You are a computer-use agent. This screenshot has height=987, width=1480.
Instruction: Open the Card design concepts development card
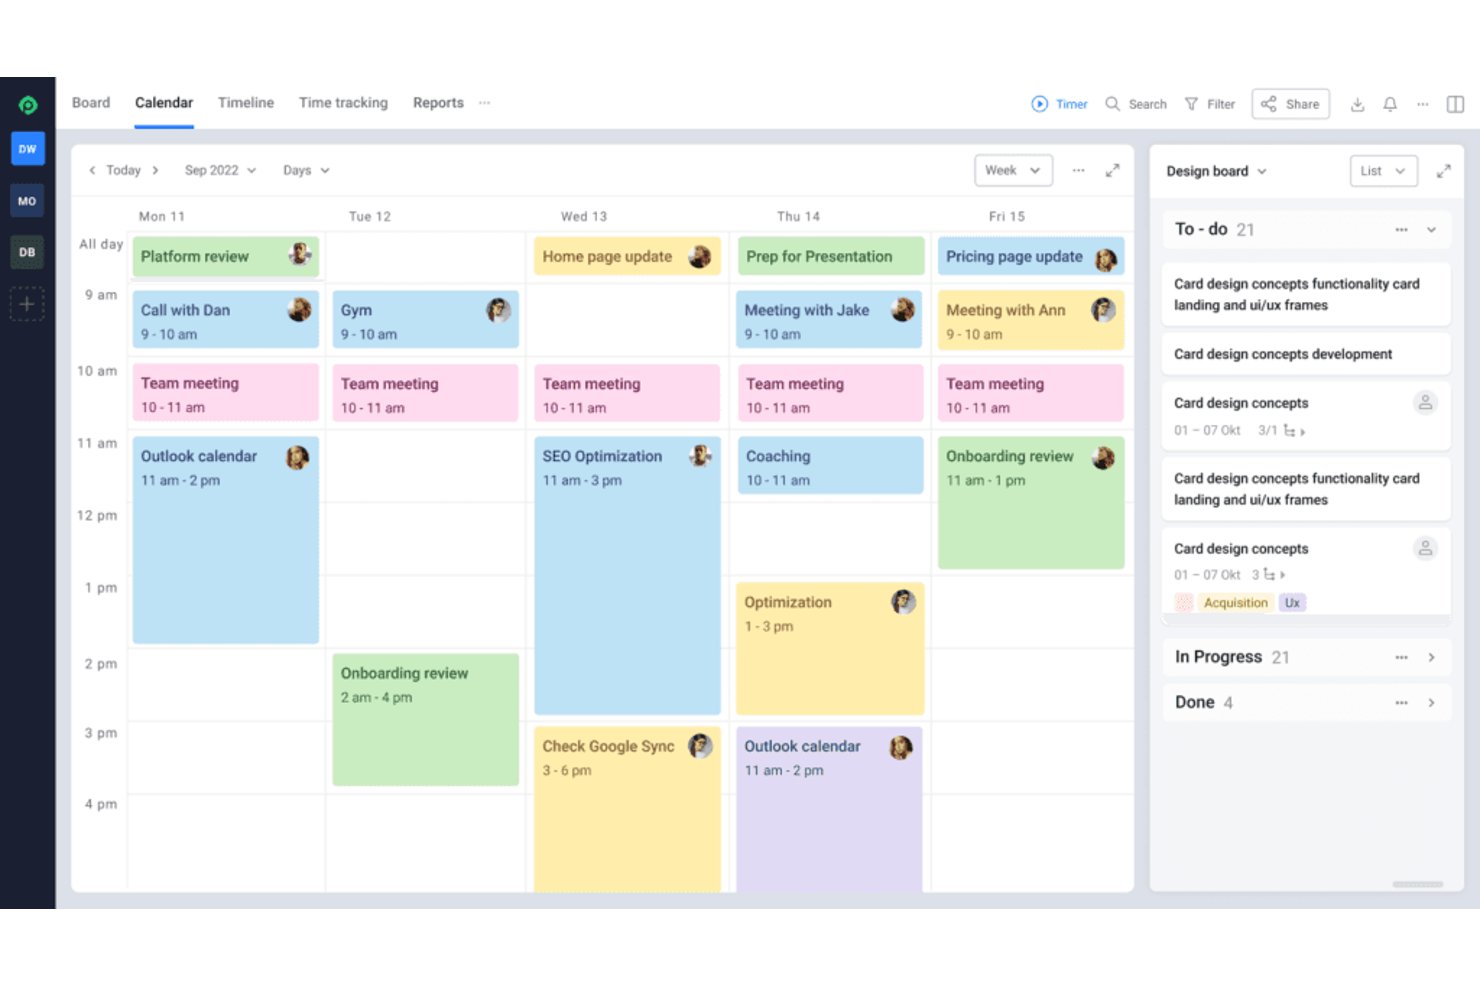[x=1305, y=354]
